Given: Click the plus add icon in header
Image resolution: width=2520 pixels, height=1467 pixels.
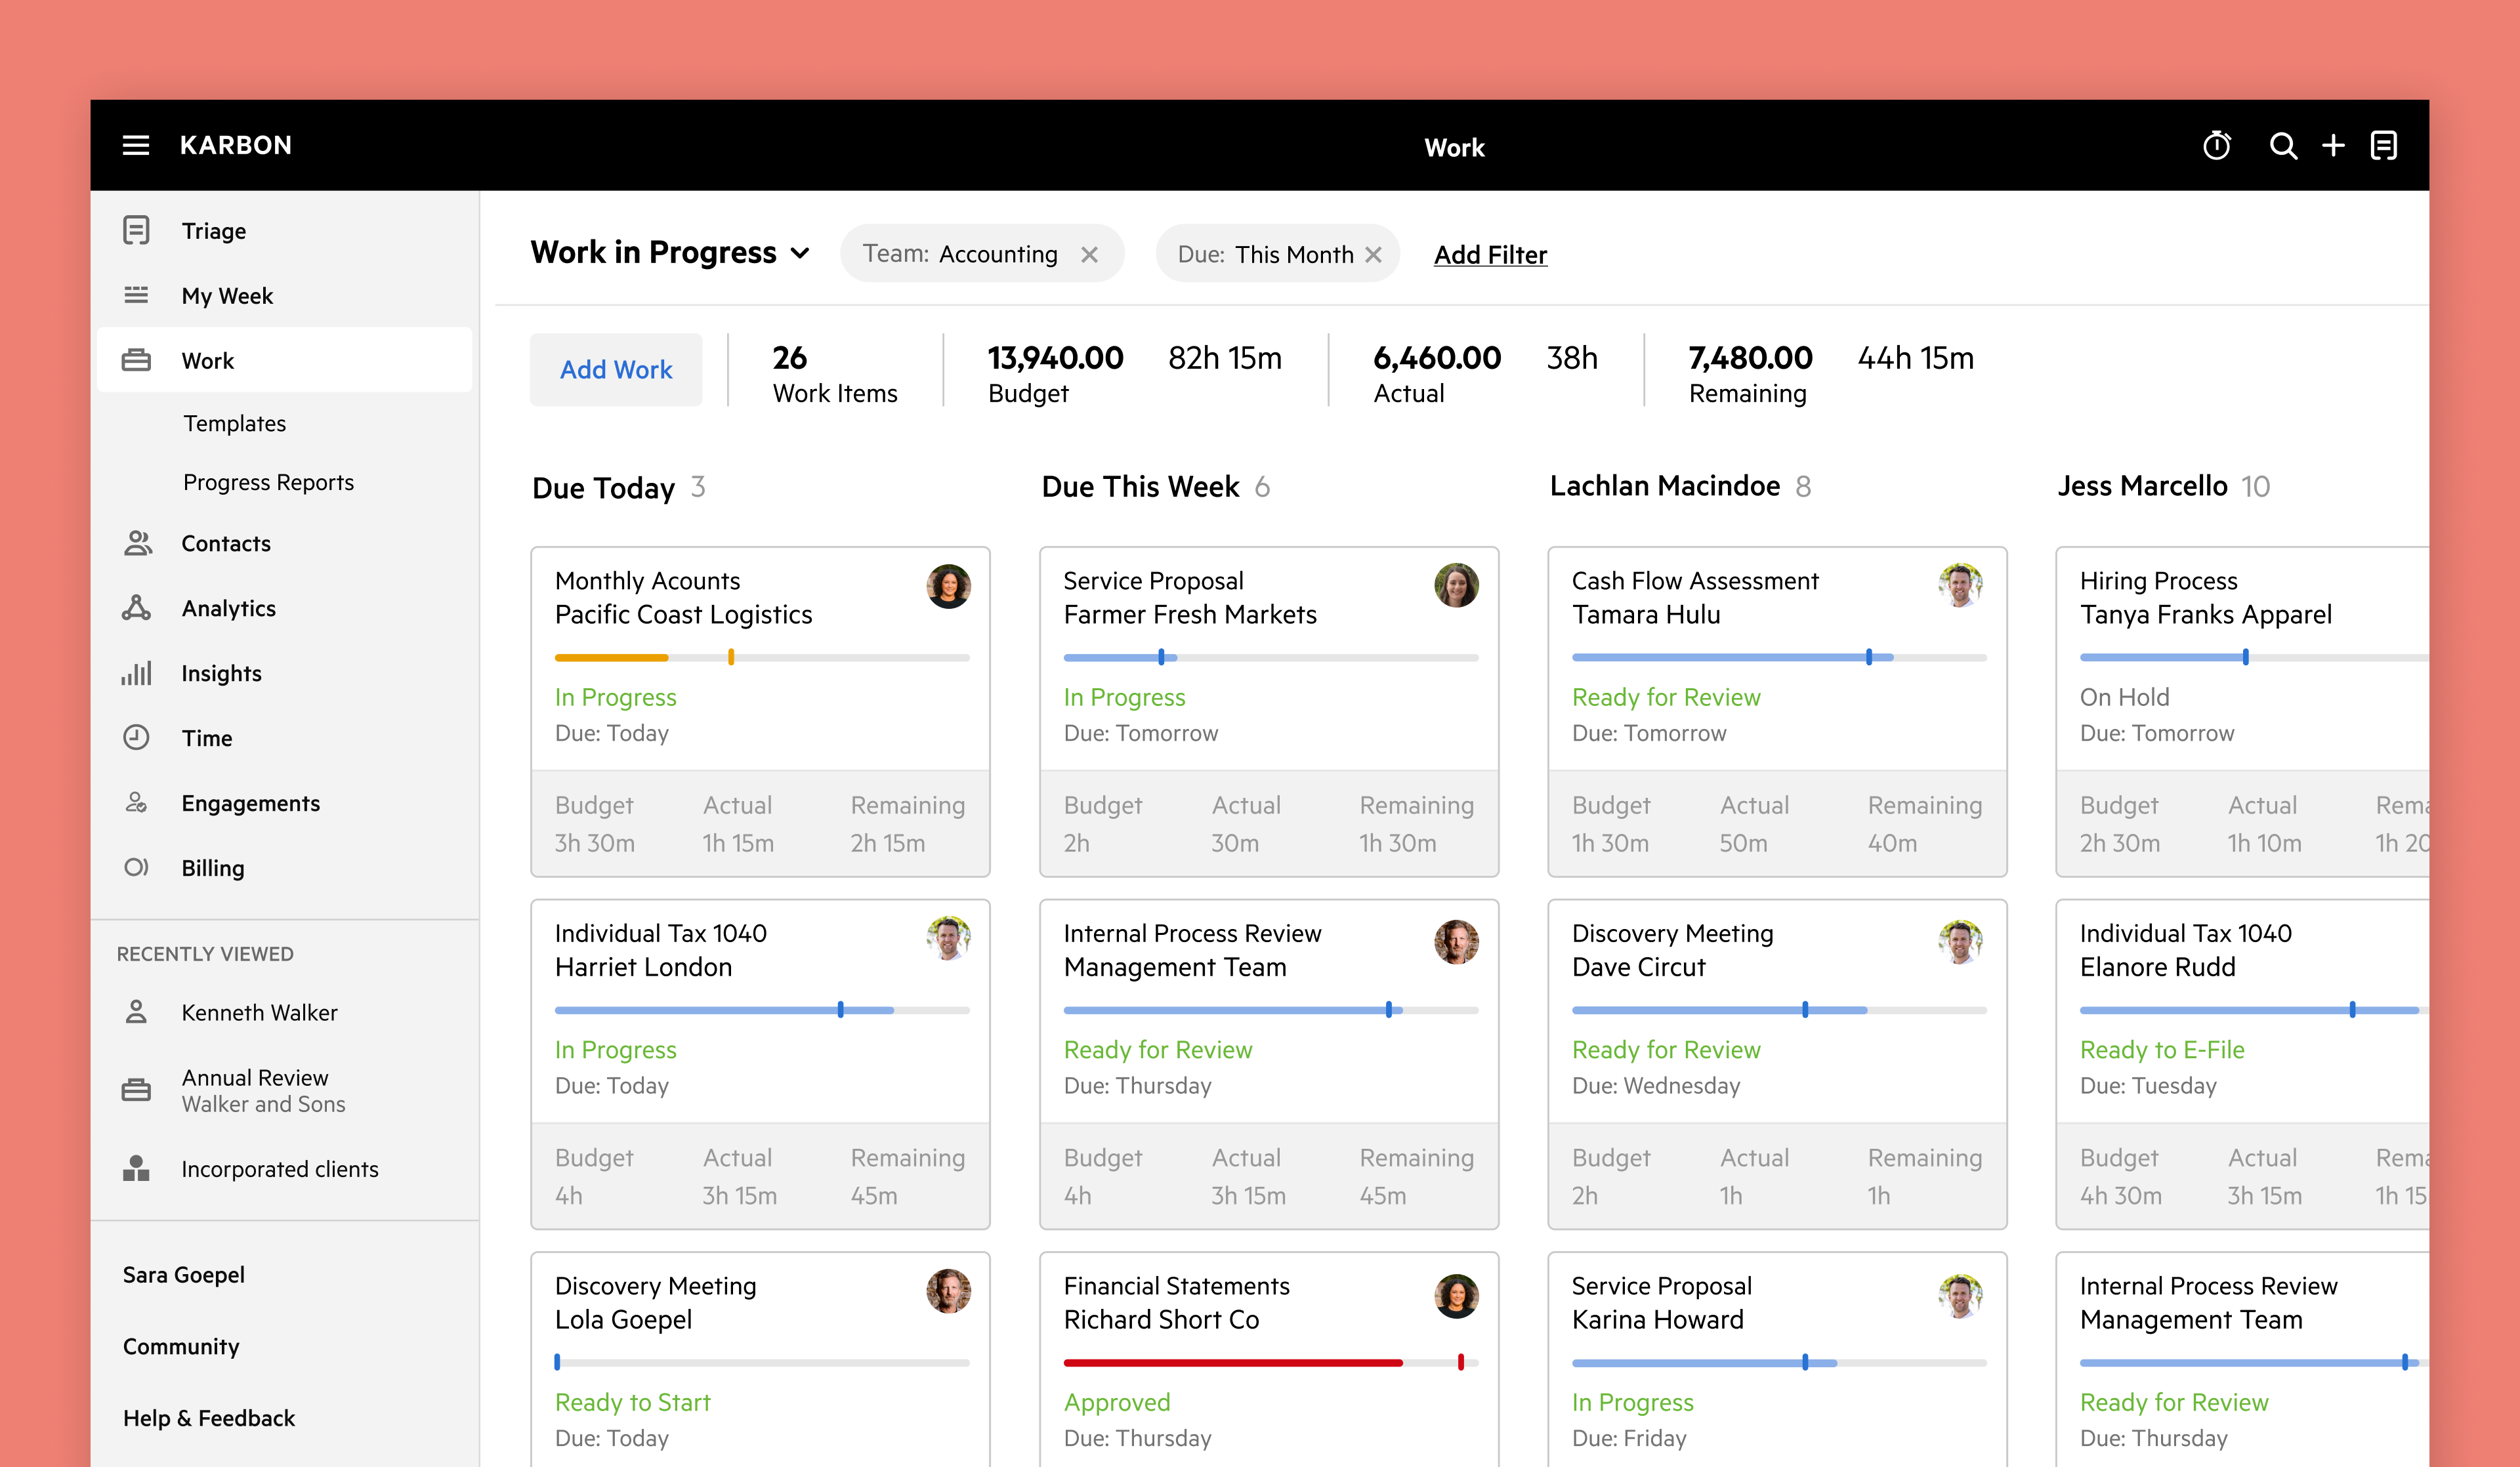Looking at the screenshot, I should point(2333,146).
